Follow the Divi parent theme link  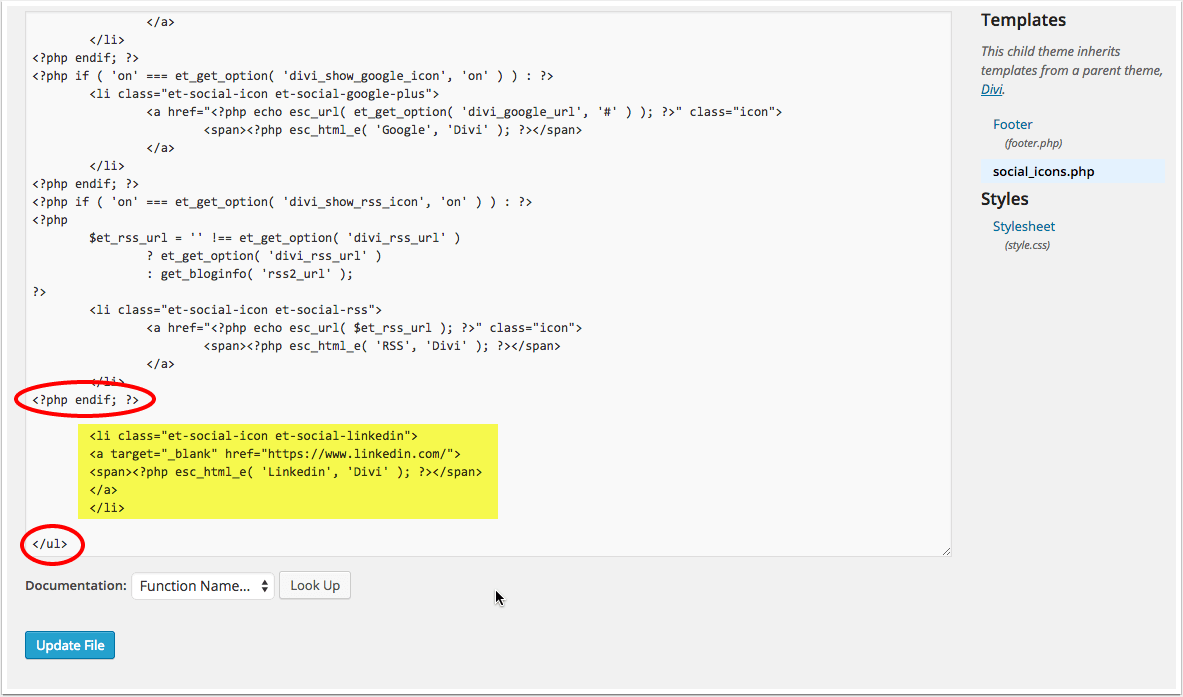coord(991,89)
